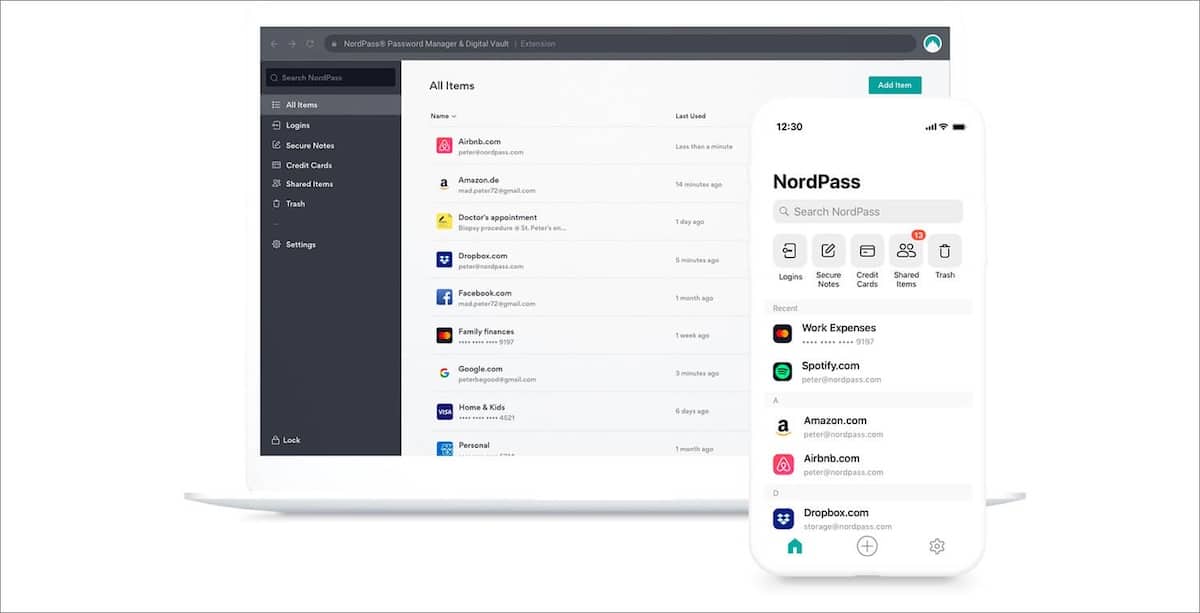Screen dimensions: 1200x613
Task: Open Spotify.com entry on phone
Action: click(868, 372)
